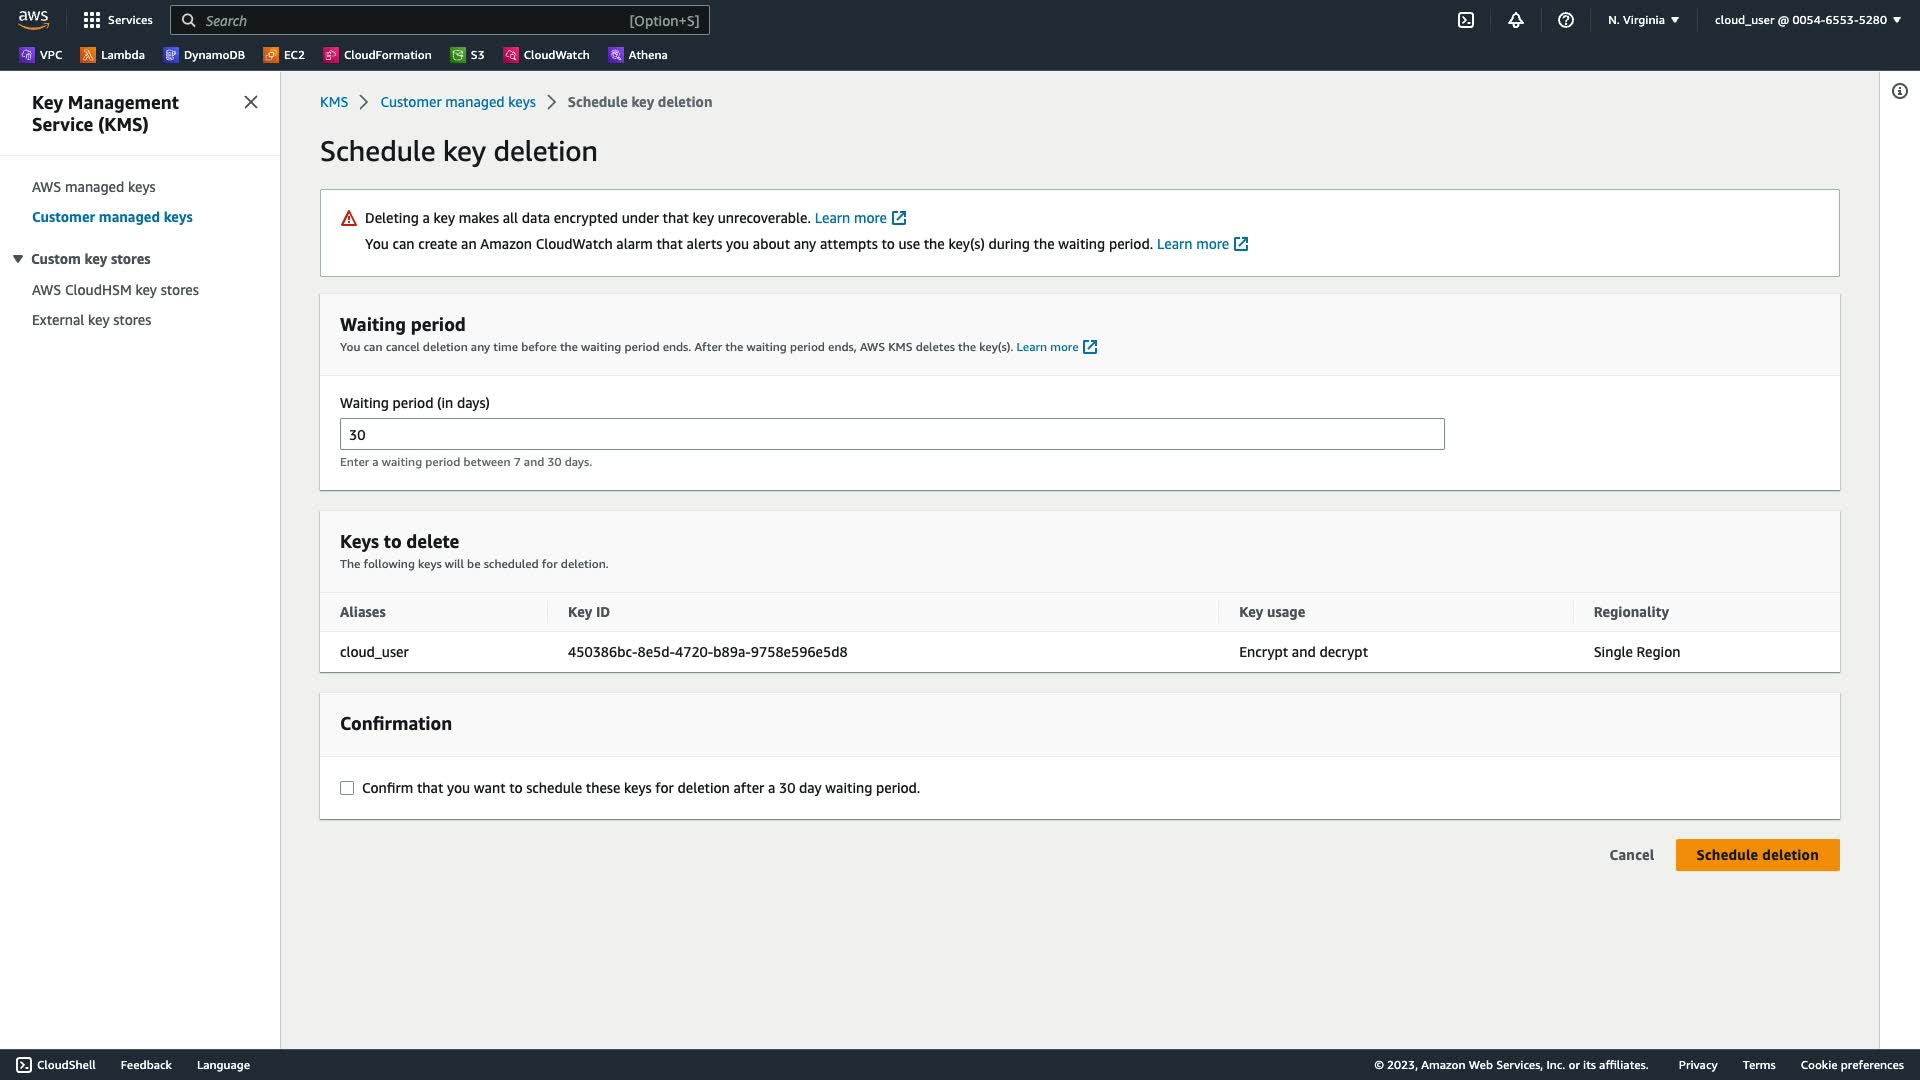Go to Customer managed keys breadcrumb
Image resolution: width=1920 pixels, height=1080 pixels.
pyautogui.click(x=457, y=102)
